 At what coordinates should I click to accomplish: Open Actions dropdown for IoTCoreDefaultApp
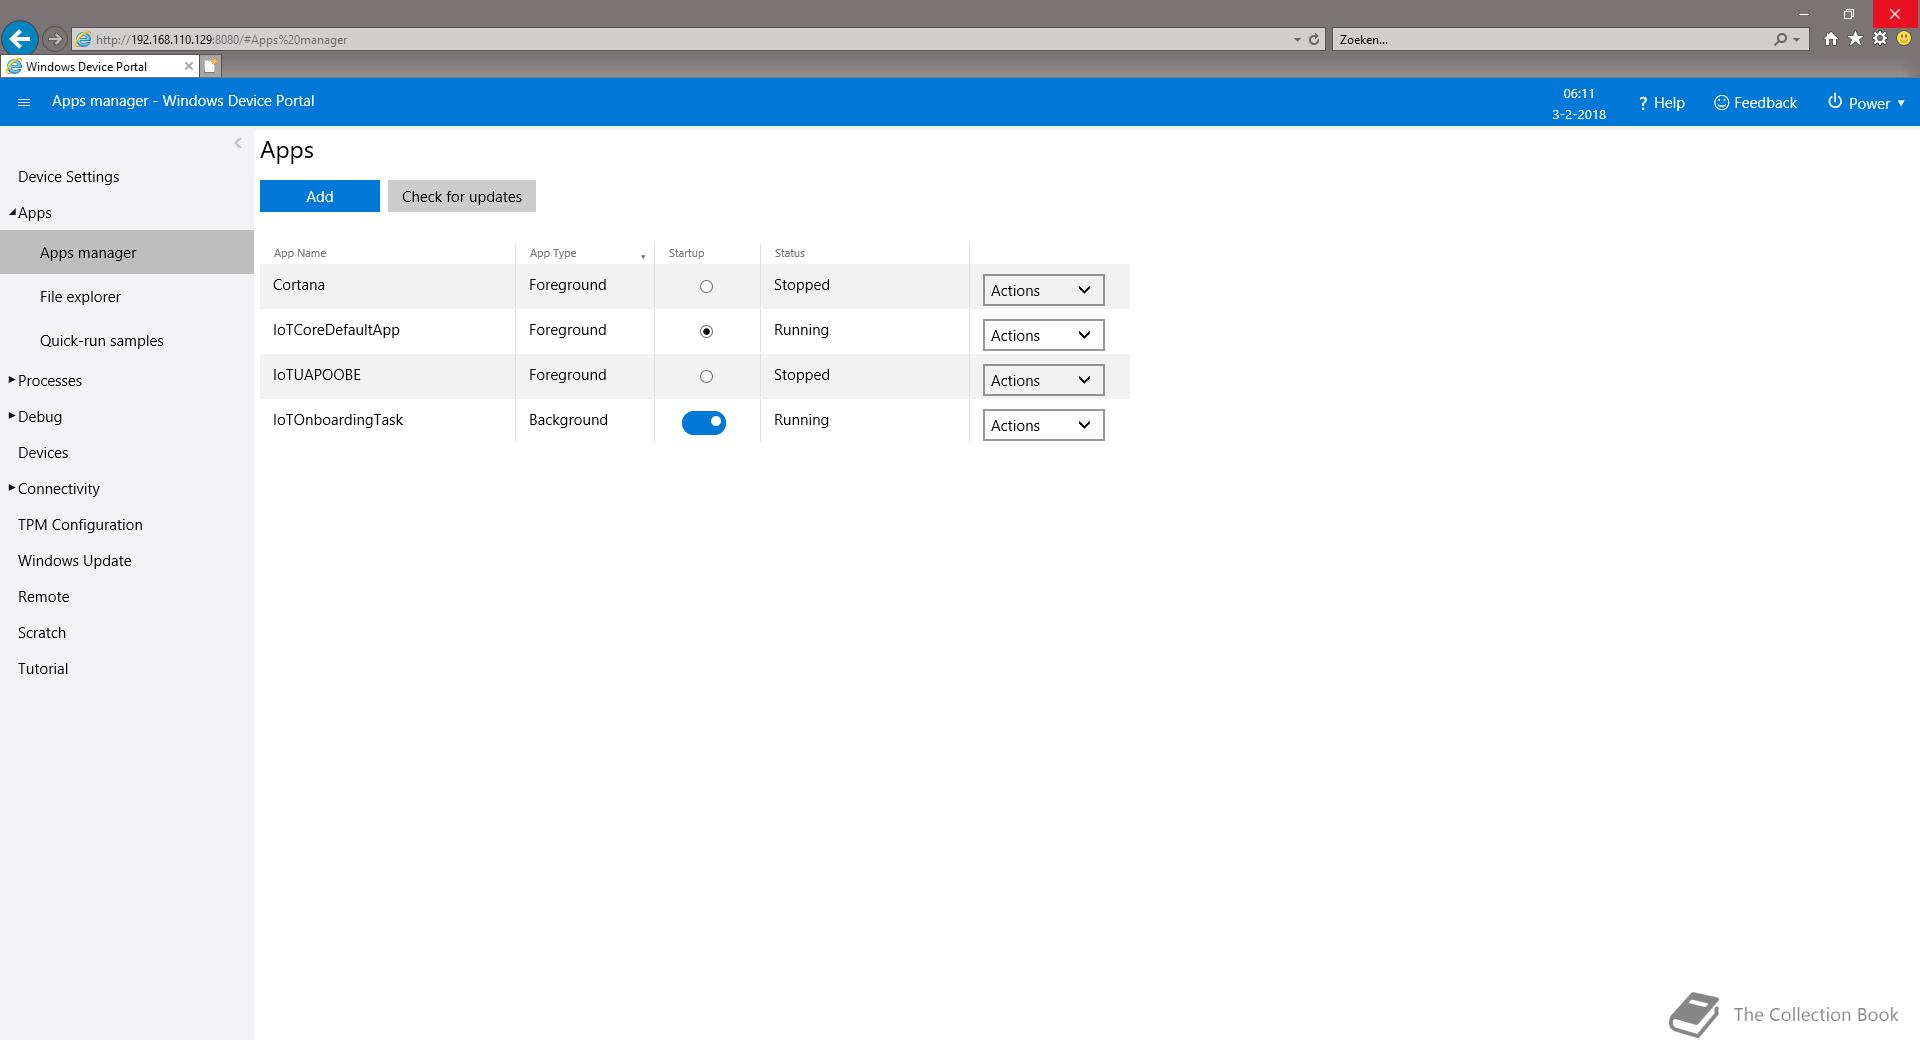[1043, 335]
